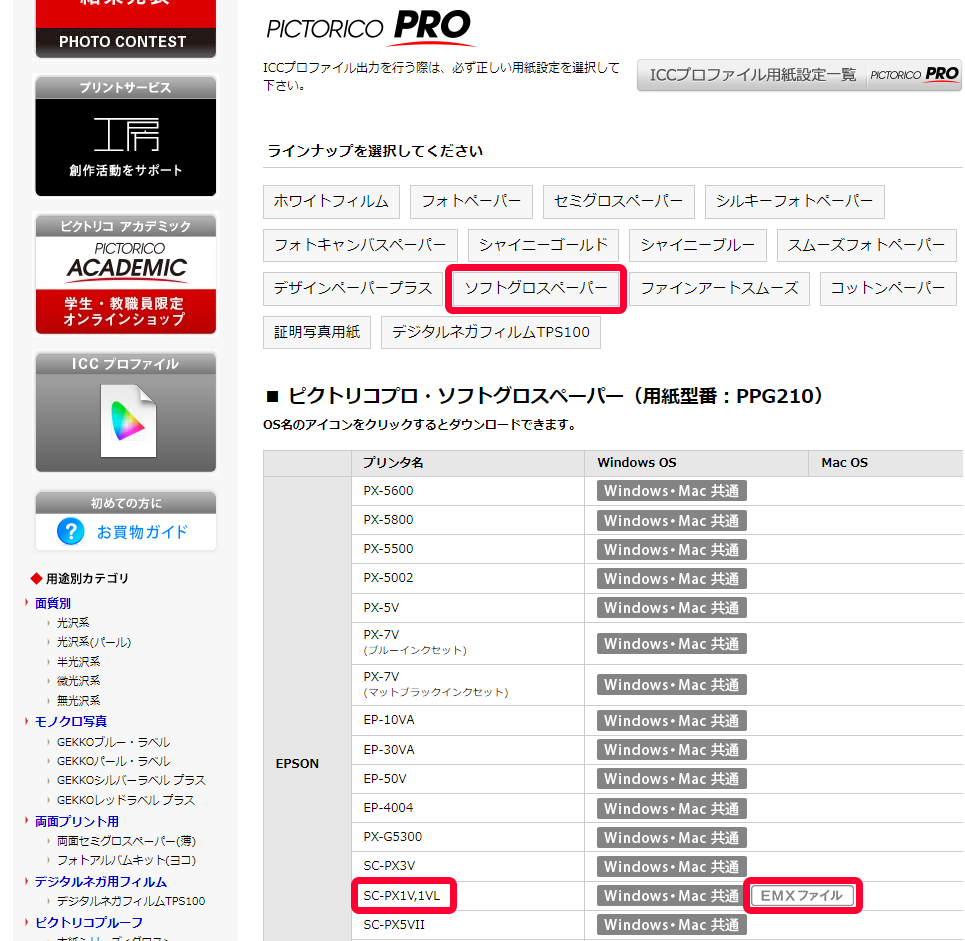
Task: Open the GEKKOブルー・ラベル sidebar link
Action: tap(113, 742)
